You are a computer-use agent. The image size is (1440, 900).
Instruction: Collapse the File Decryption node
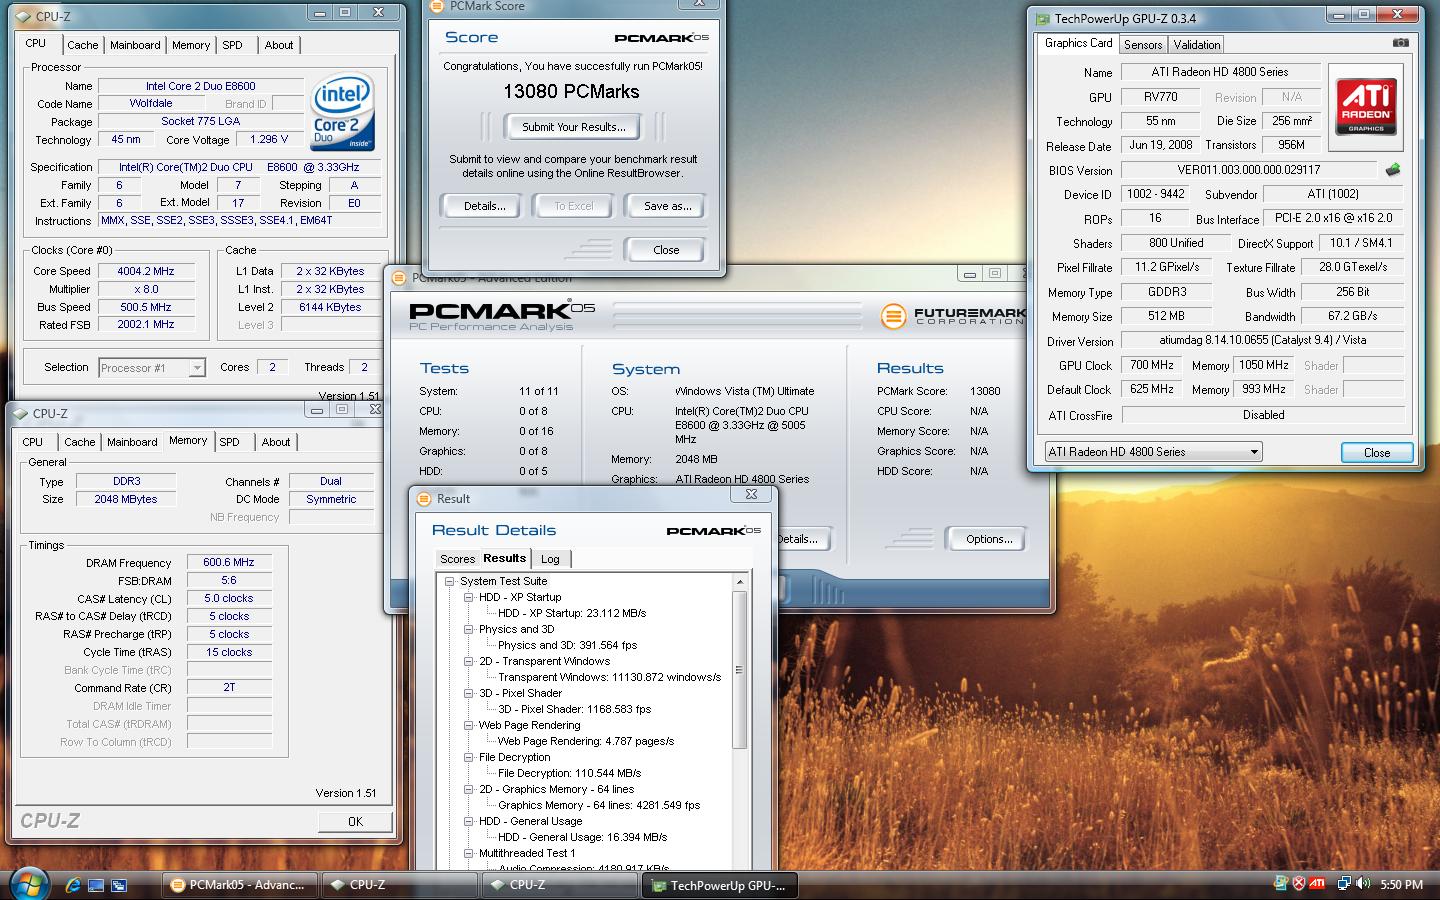tap(468, 757)
